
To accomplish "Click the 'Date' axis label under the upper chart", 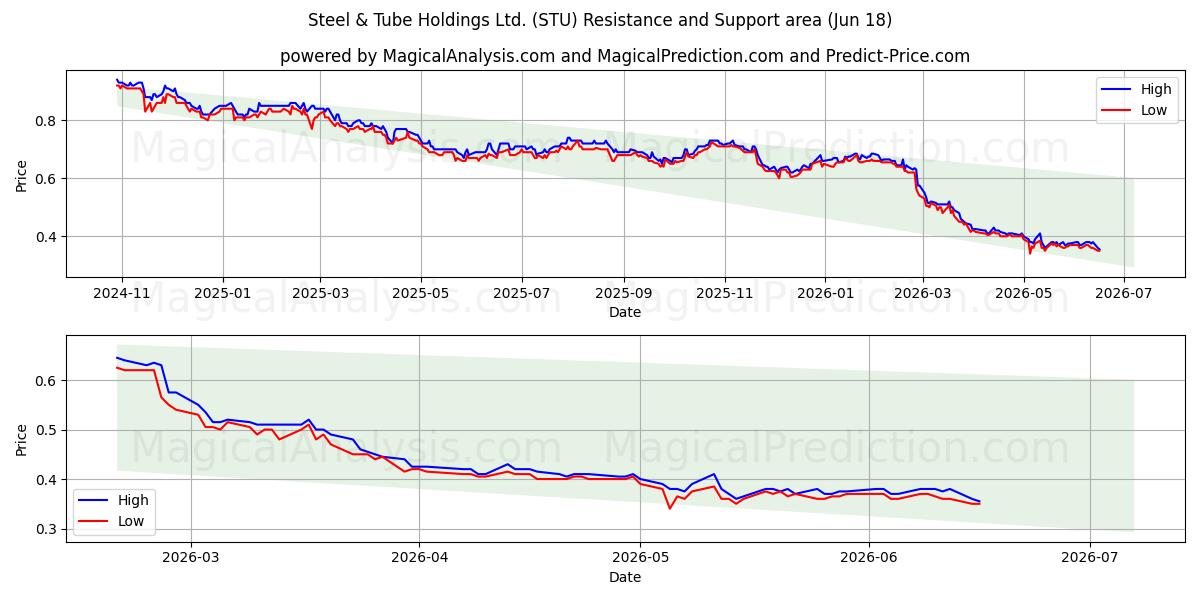I will click(625, 312).
